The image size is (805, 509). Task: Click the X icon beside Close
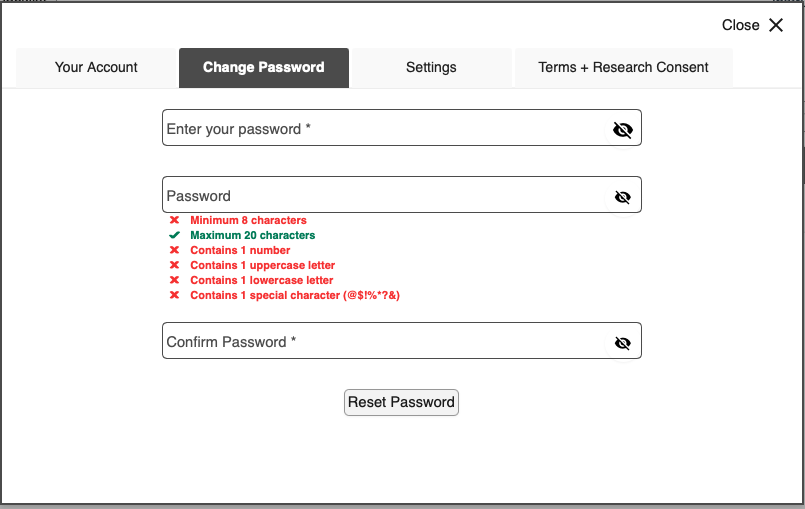[776, 25]
